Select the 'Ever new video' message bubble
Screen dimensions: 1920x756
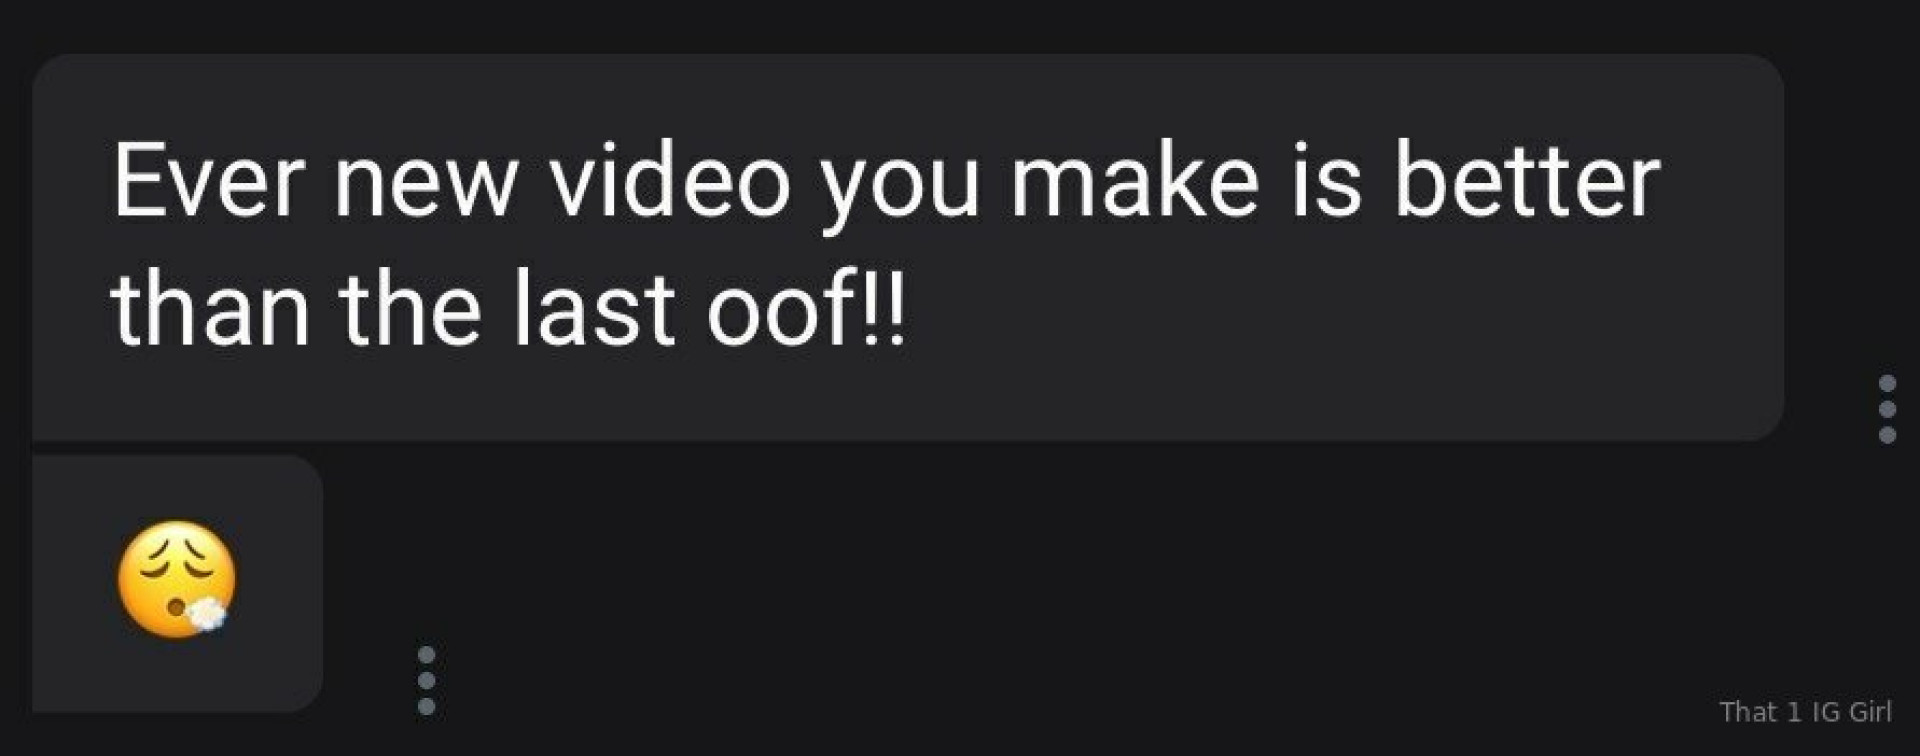tap(908, 247)
